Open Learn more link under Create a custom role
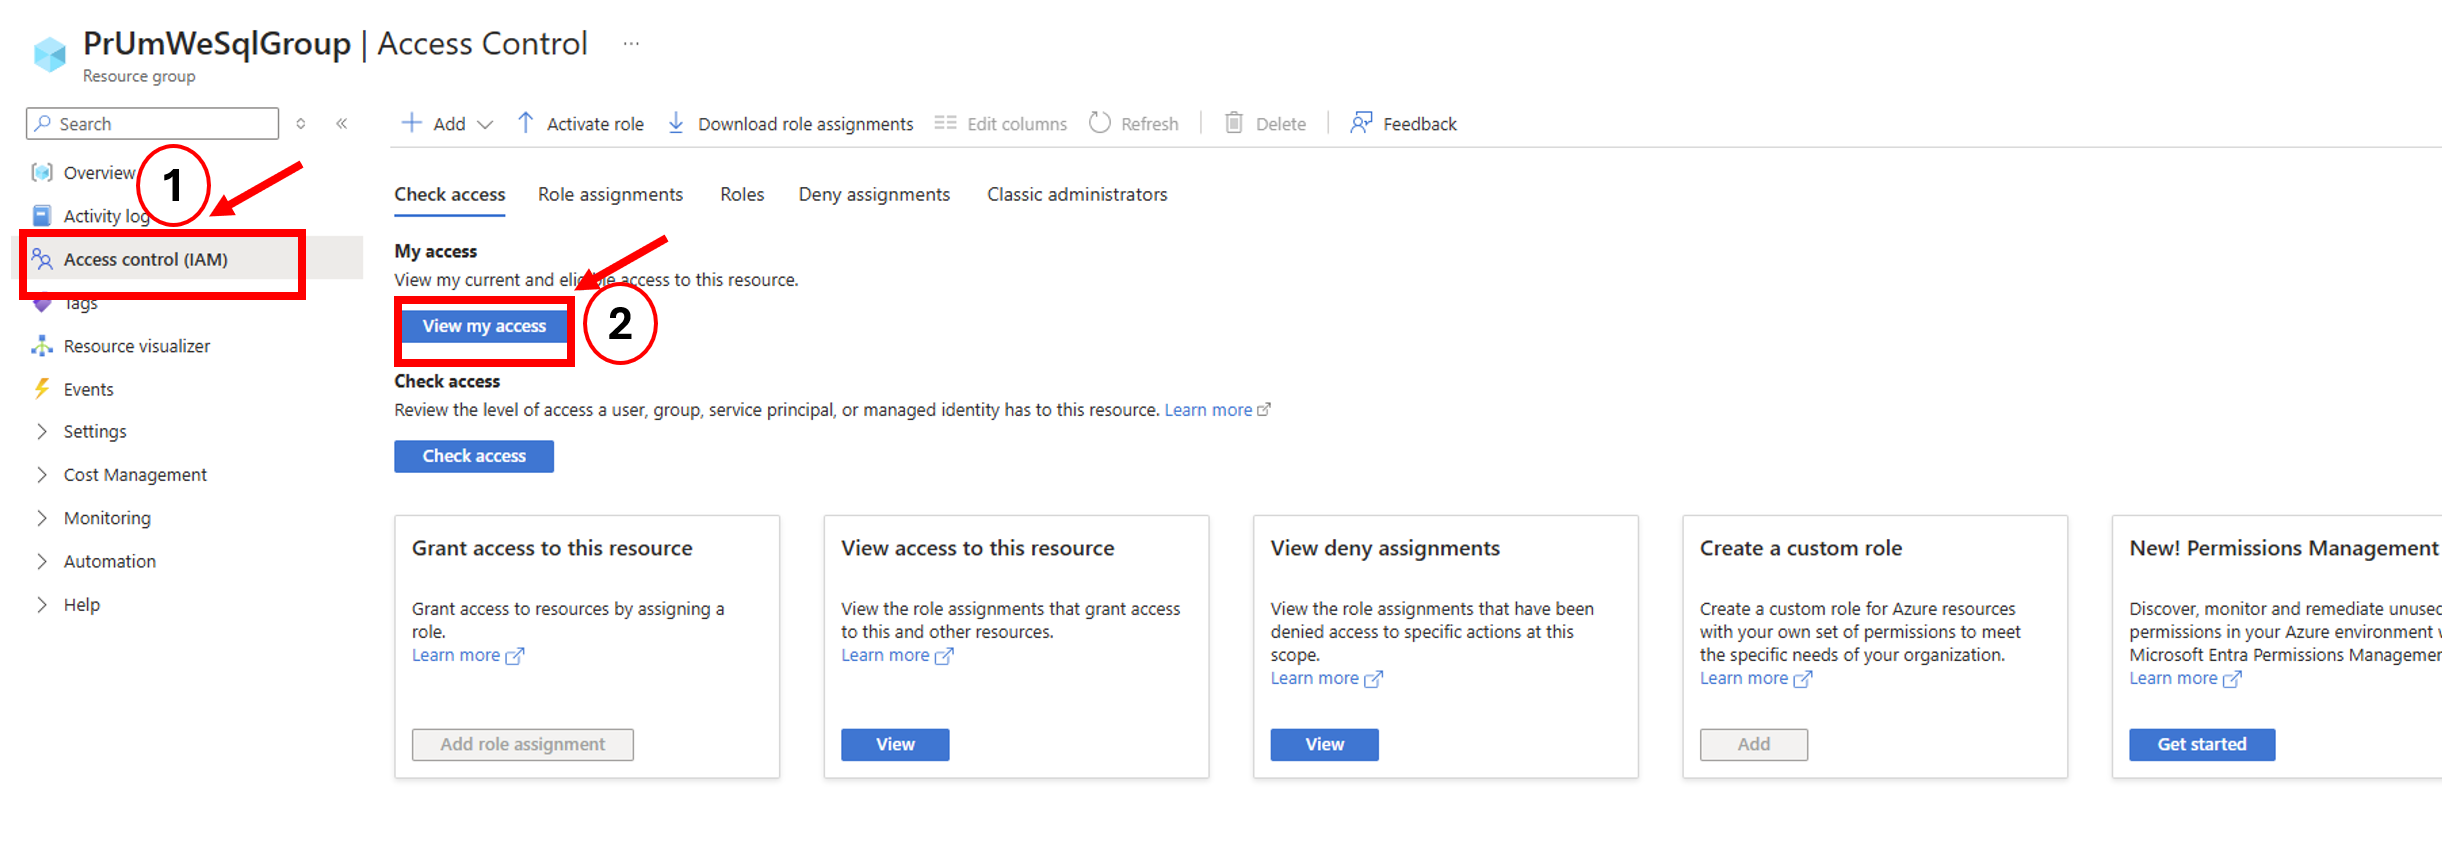The height and width of the screenshot is (854, 2442). 1744,678
